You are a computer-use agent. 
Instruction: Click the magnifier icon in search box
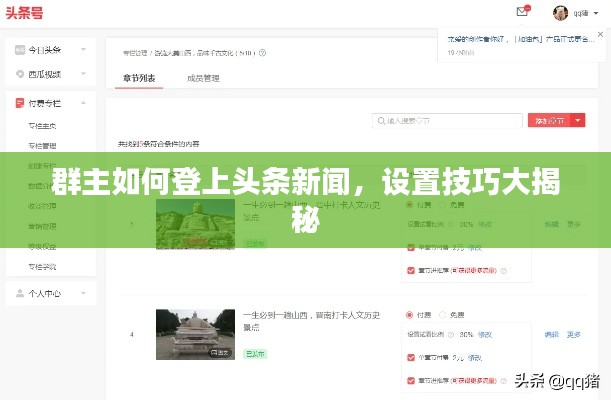[381, 121]
